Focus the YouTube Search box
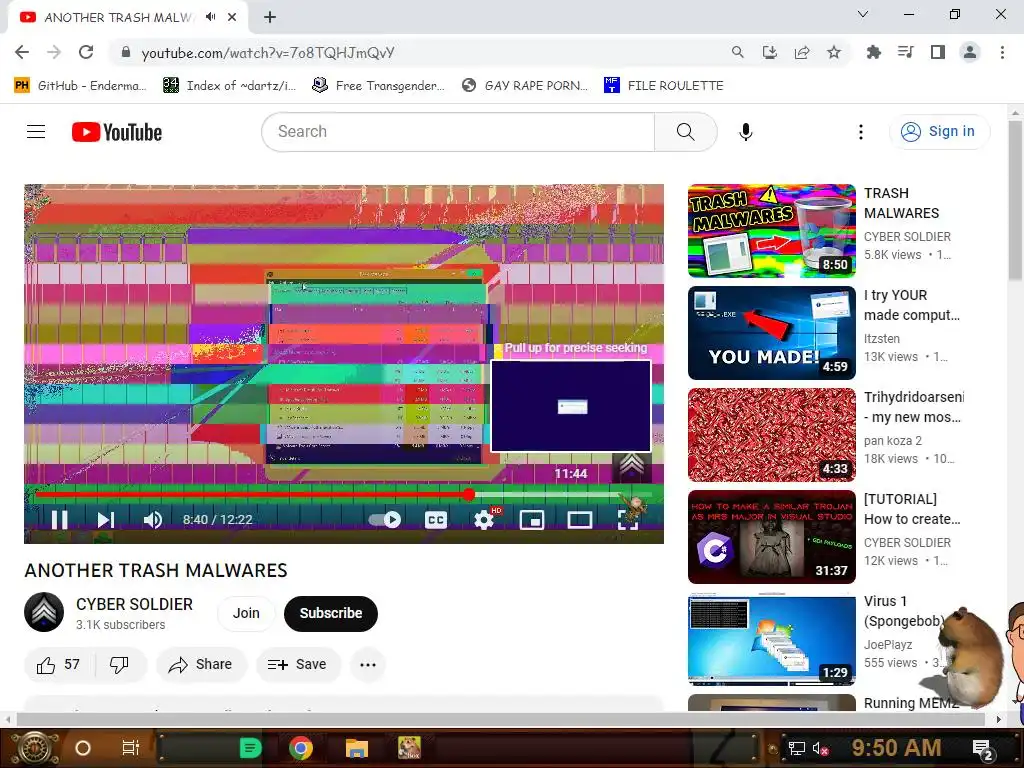The height and width of the screenshot is (768, 1024). pos(458,132)
